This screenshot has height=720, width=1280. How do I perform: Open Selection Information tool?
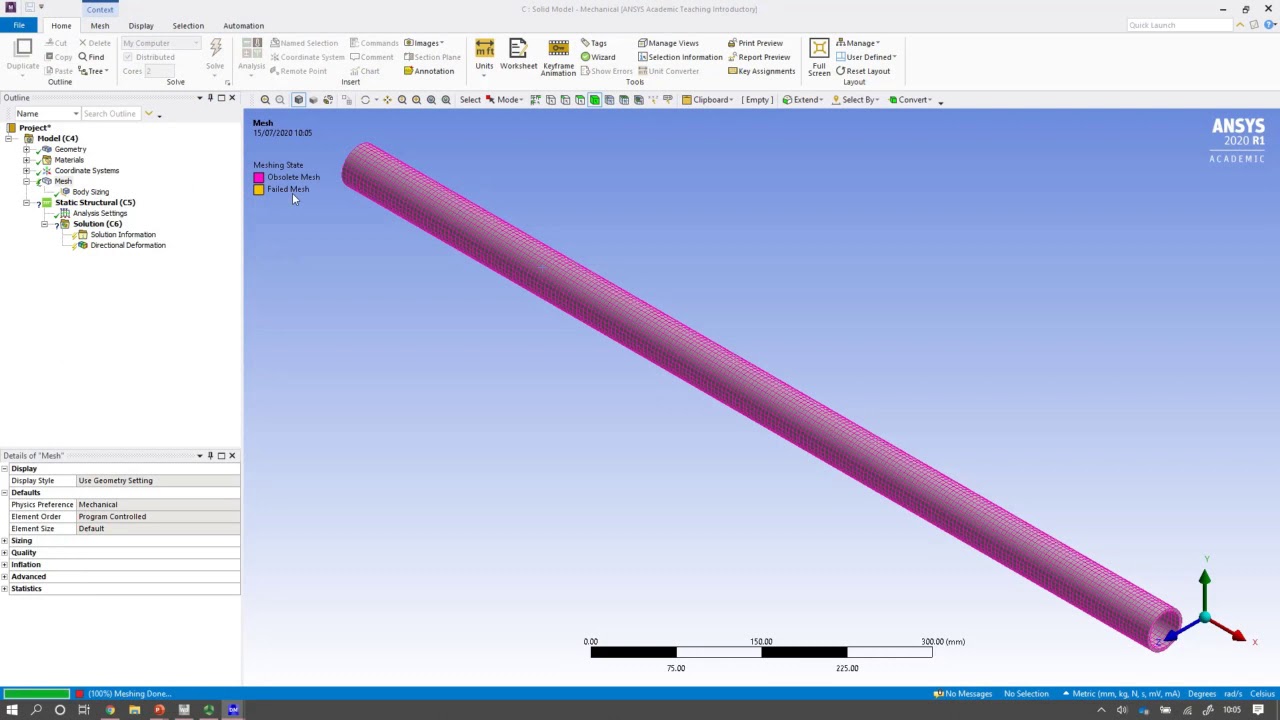click(x=680, y=57)
